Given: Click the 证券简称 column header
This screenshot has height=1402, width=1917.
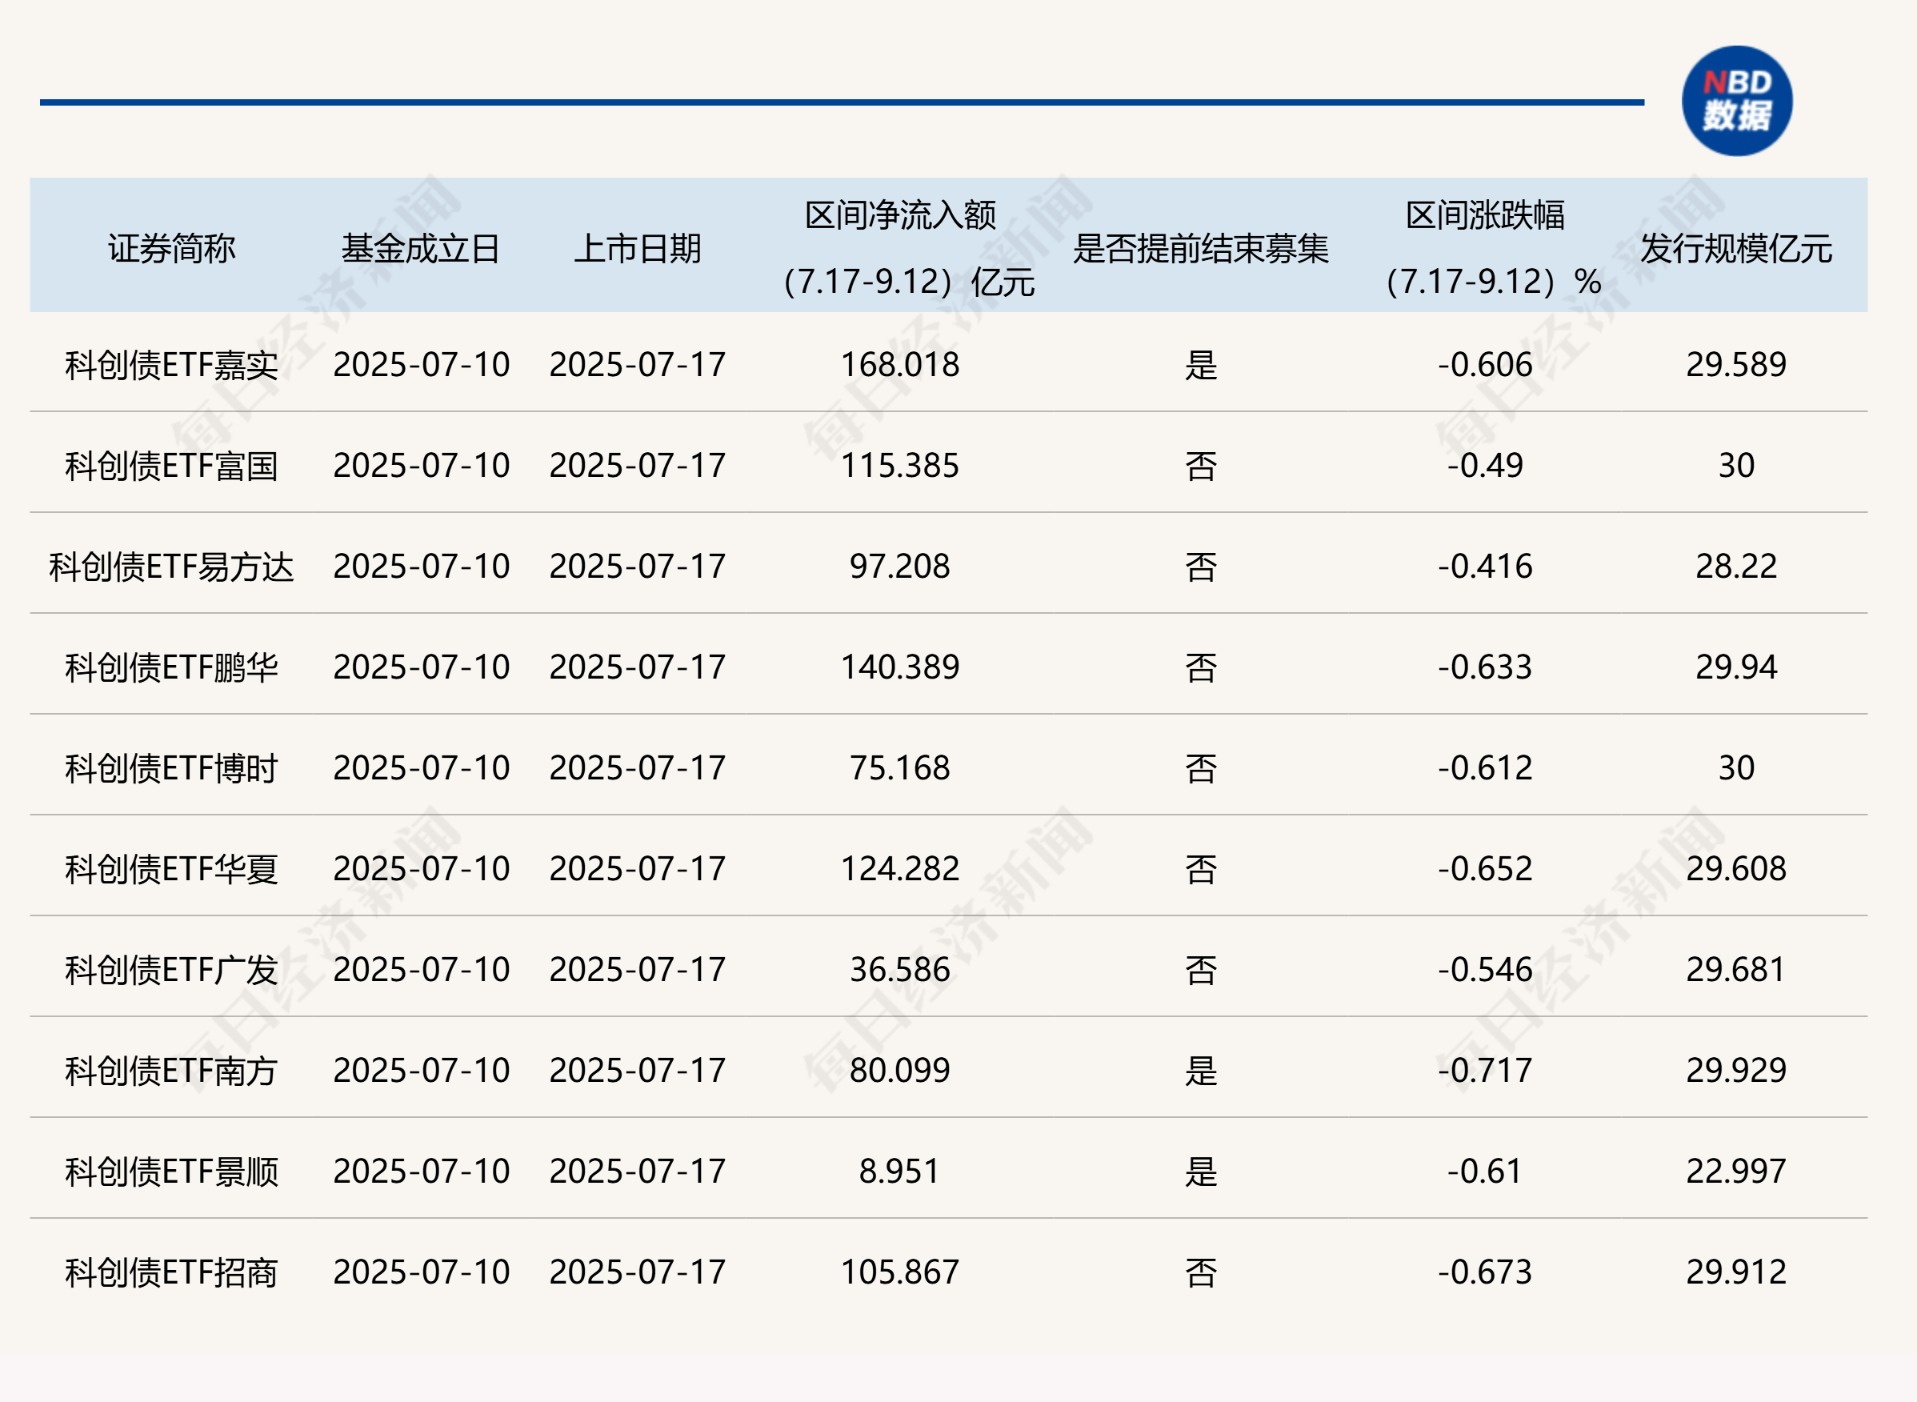Looking at the screenshot, I should [x=171, y=248].
